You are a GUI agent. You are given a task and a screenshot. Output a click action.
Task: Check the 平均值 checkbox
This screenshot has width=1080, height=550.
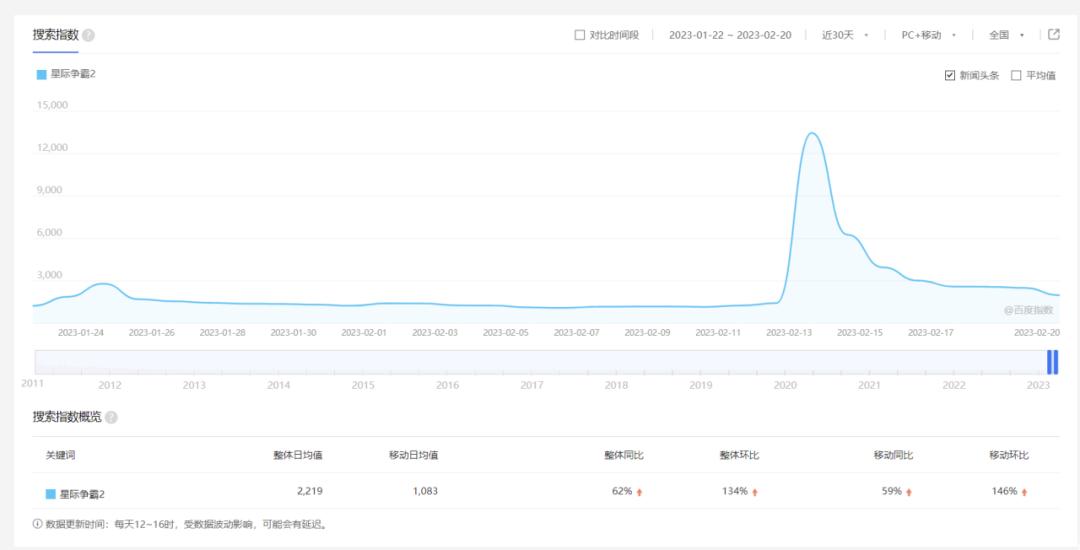click(1016, 76)
